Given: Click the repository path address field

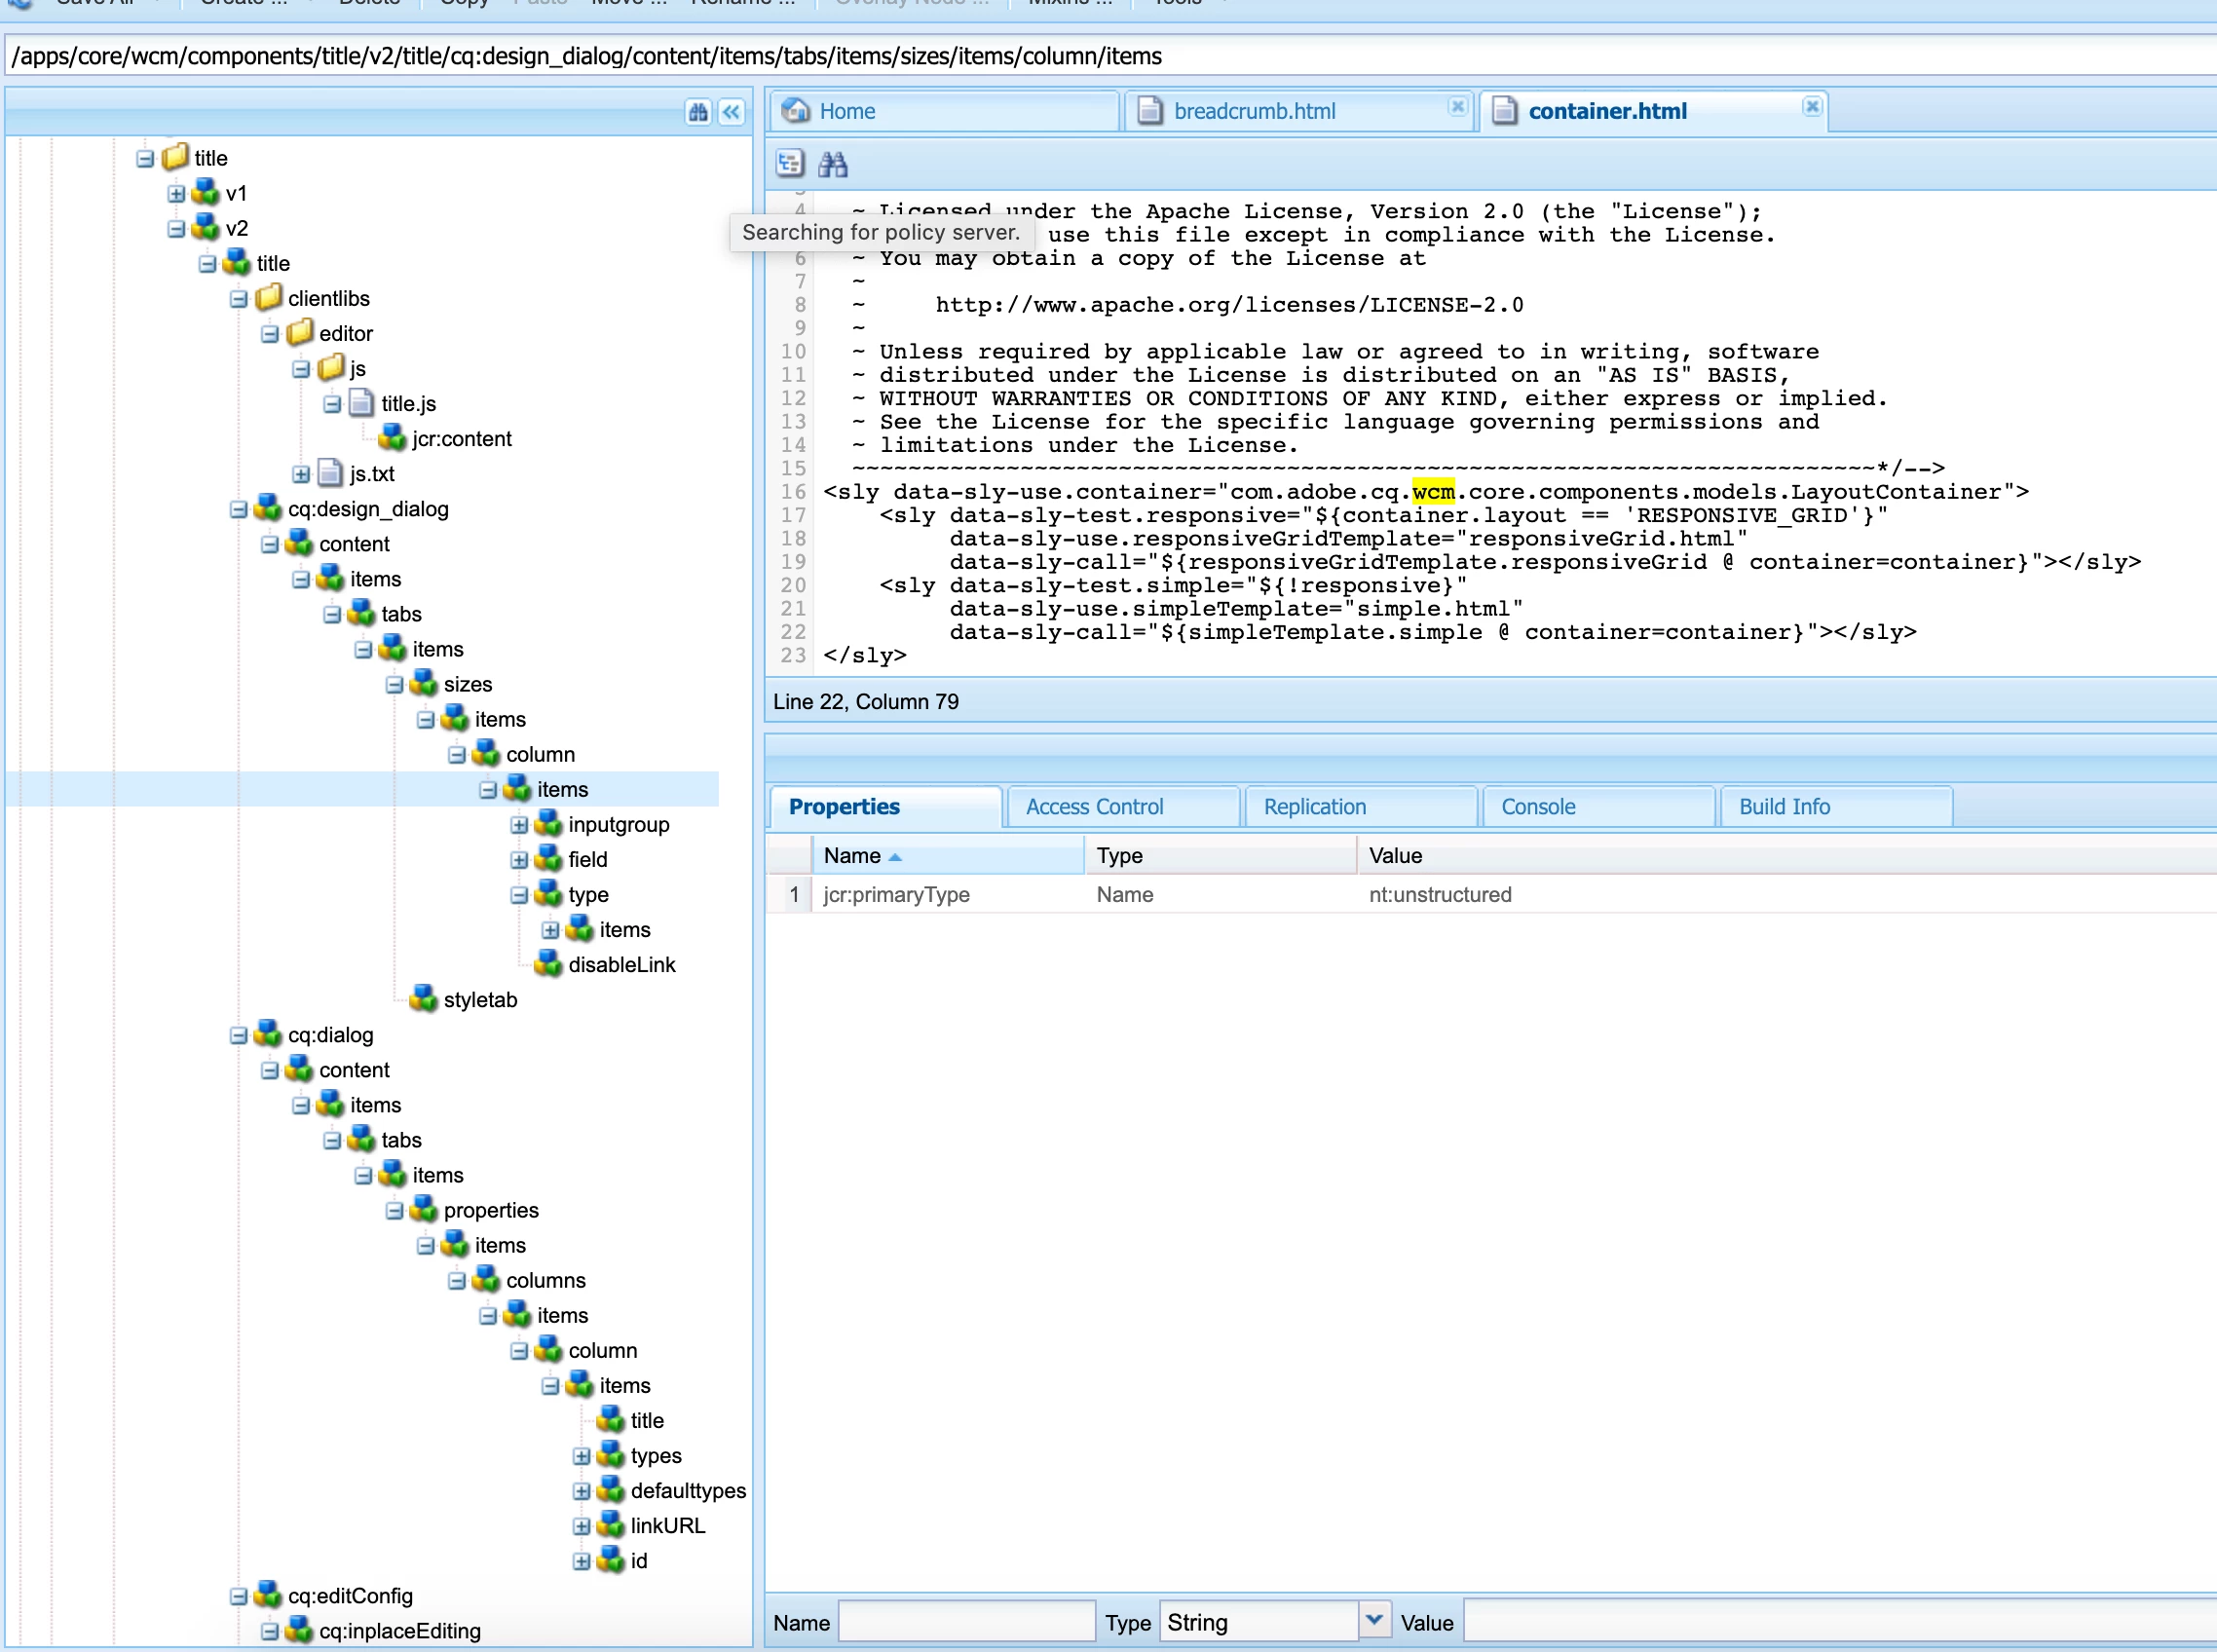Looking at the screenshot, I should click(1100, 56).
